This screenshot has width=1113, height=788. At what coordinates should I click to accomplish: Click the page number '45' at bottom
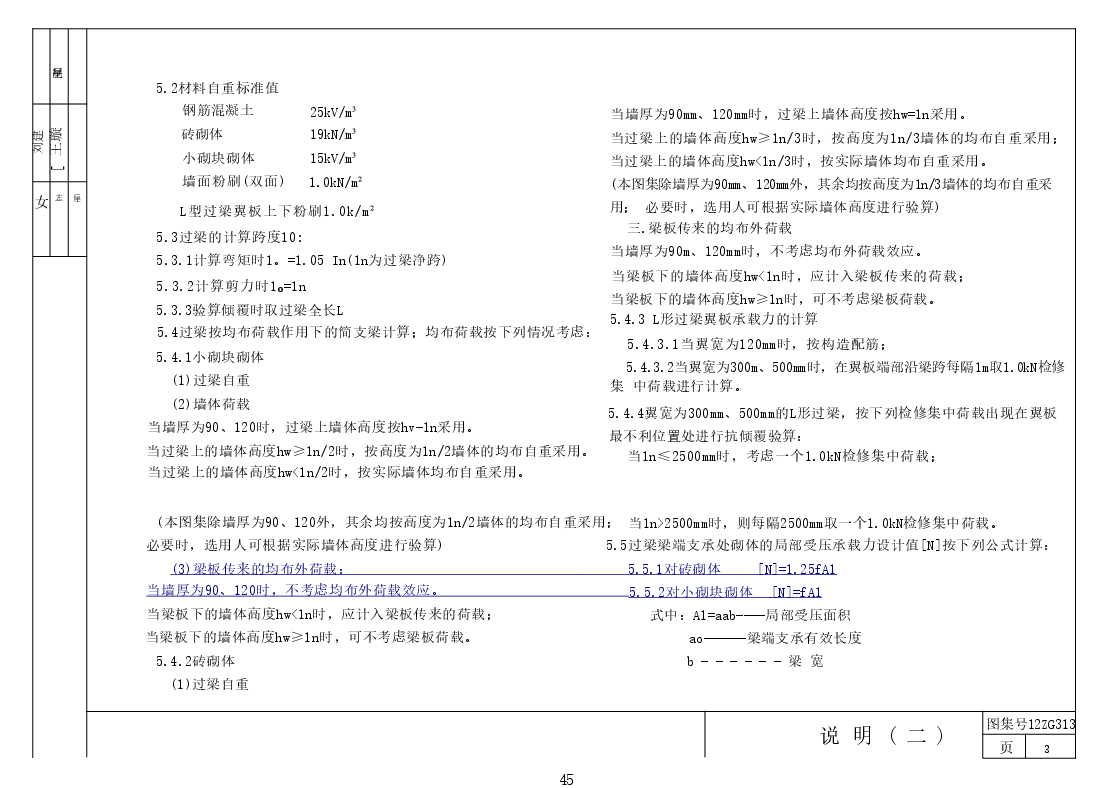566,779
